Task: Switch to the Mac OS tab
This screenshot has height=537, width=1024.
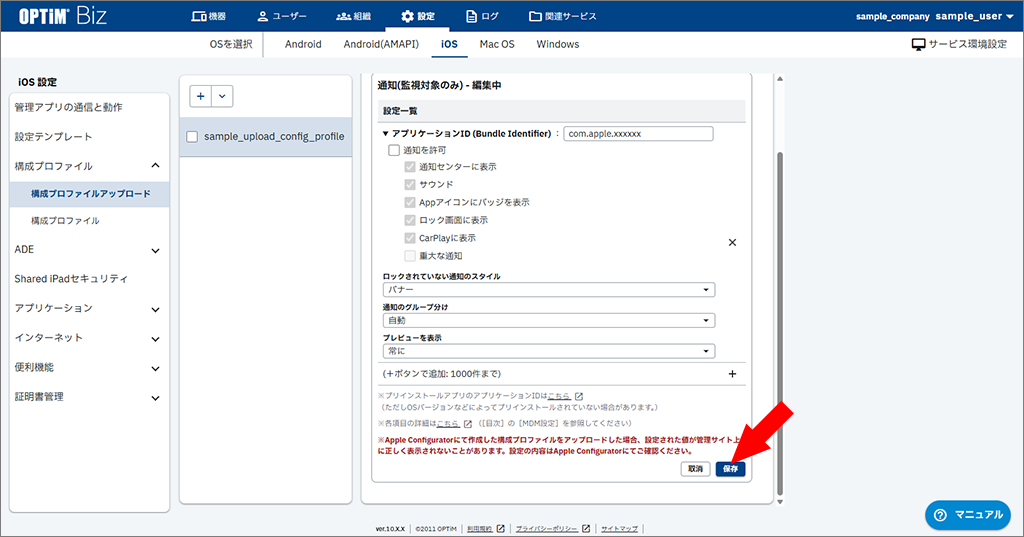Action: coord(496,45)
